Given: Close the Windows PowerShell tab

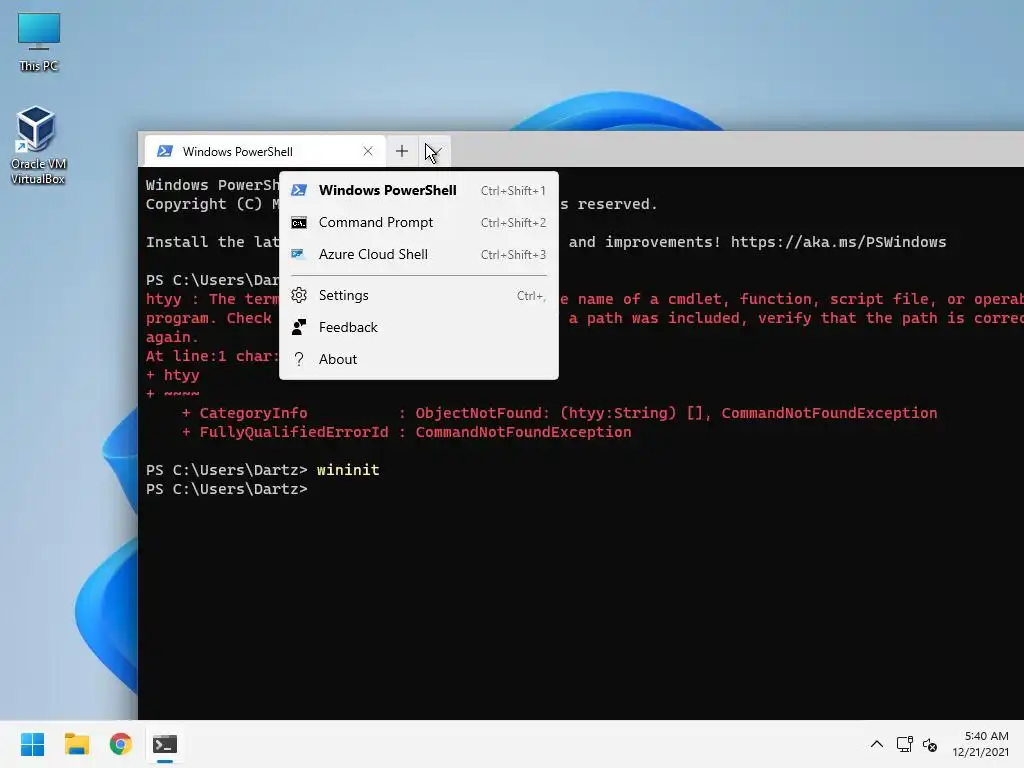Looking at the screenshot, I should [368, 152].
